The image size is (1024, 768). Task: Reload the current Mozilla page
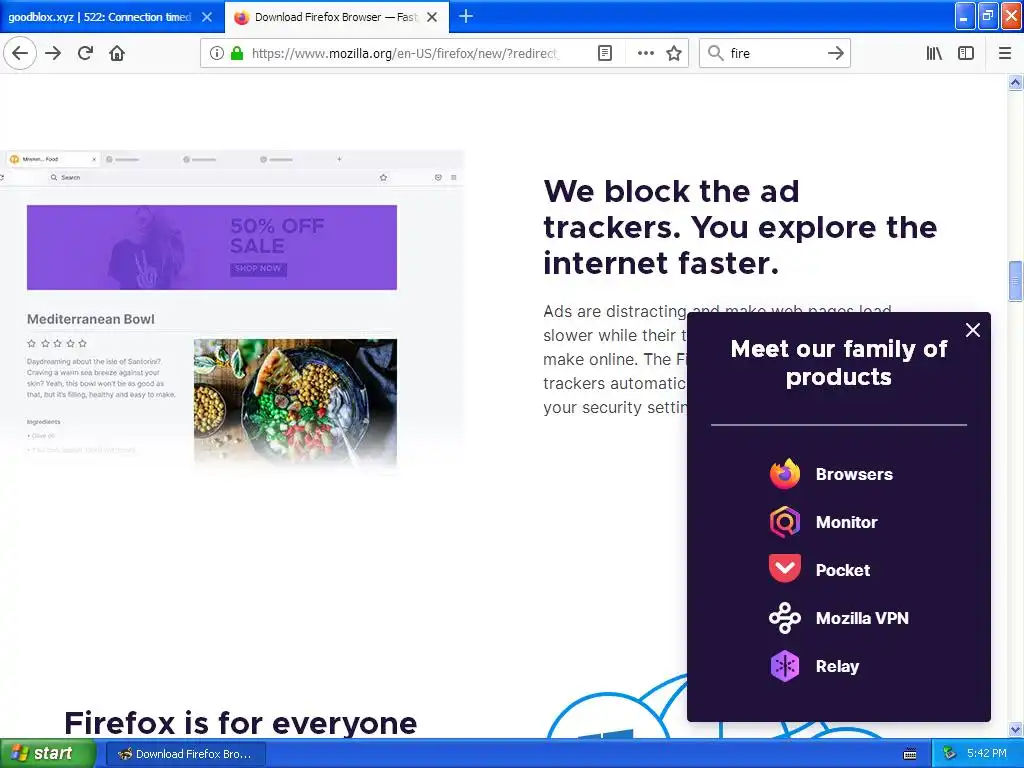pos(85,53)
